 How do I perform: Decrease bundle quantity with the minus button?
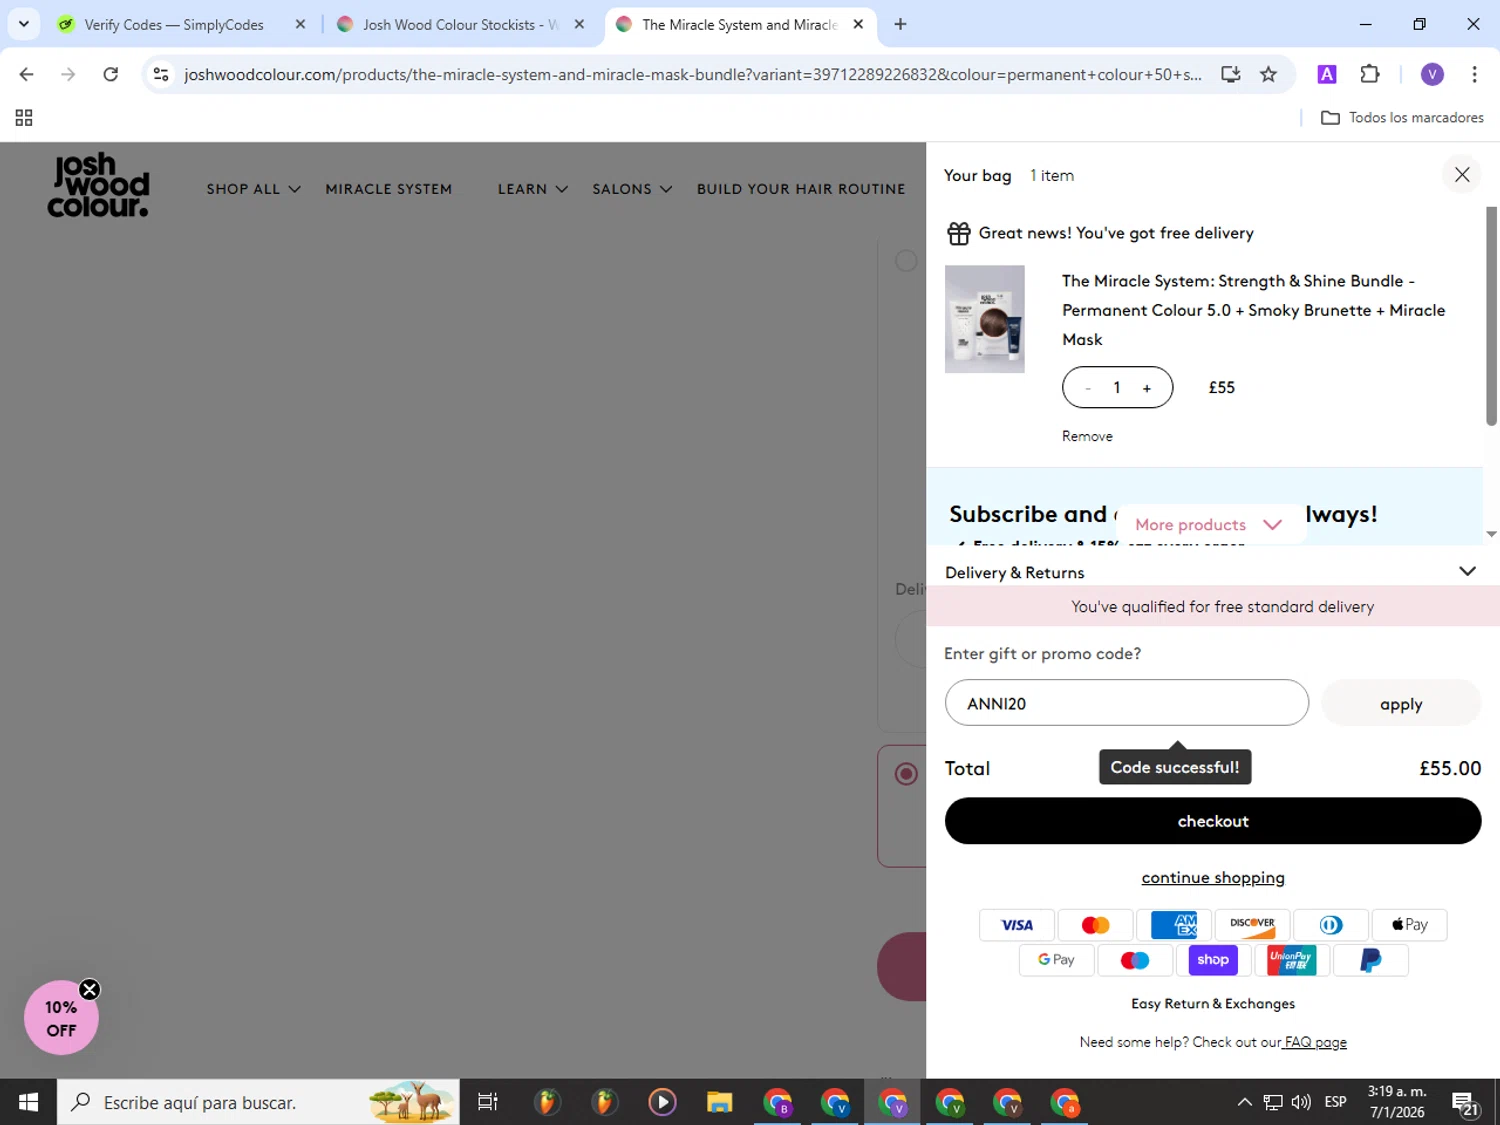coord(1088,388)
